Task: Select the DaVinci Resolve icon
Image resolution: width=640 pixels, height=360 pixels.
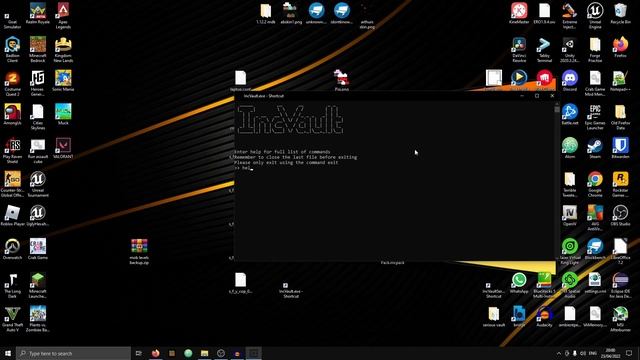Action: 519,49
